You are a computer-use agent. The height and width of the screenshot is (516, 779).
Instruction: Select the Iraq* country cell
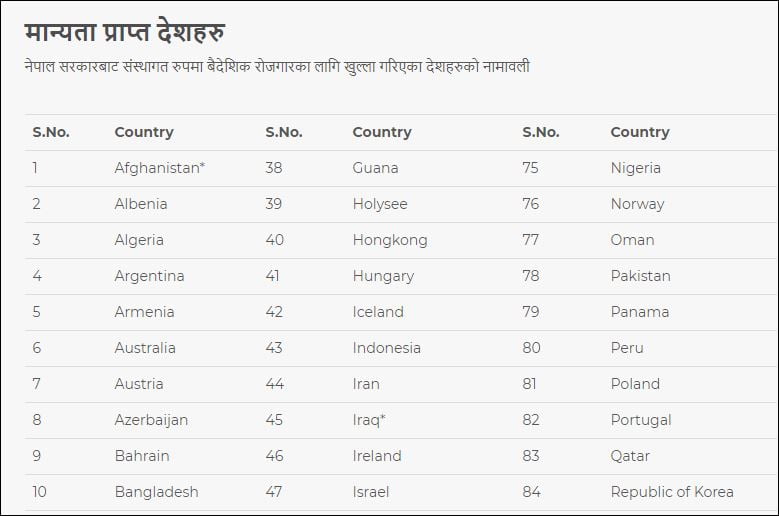click(369, 420)
